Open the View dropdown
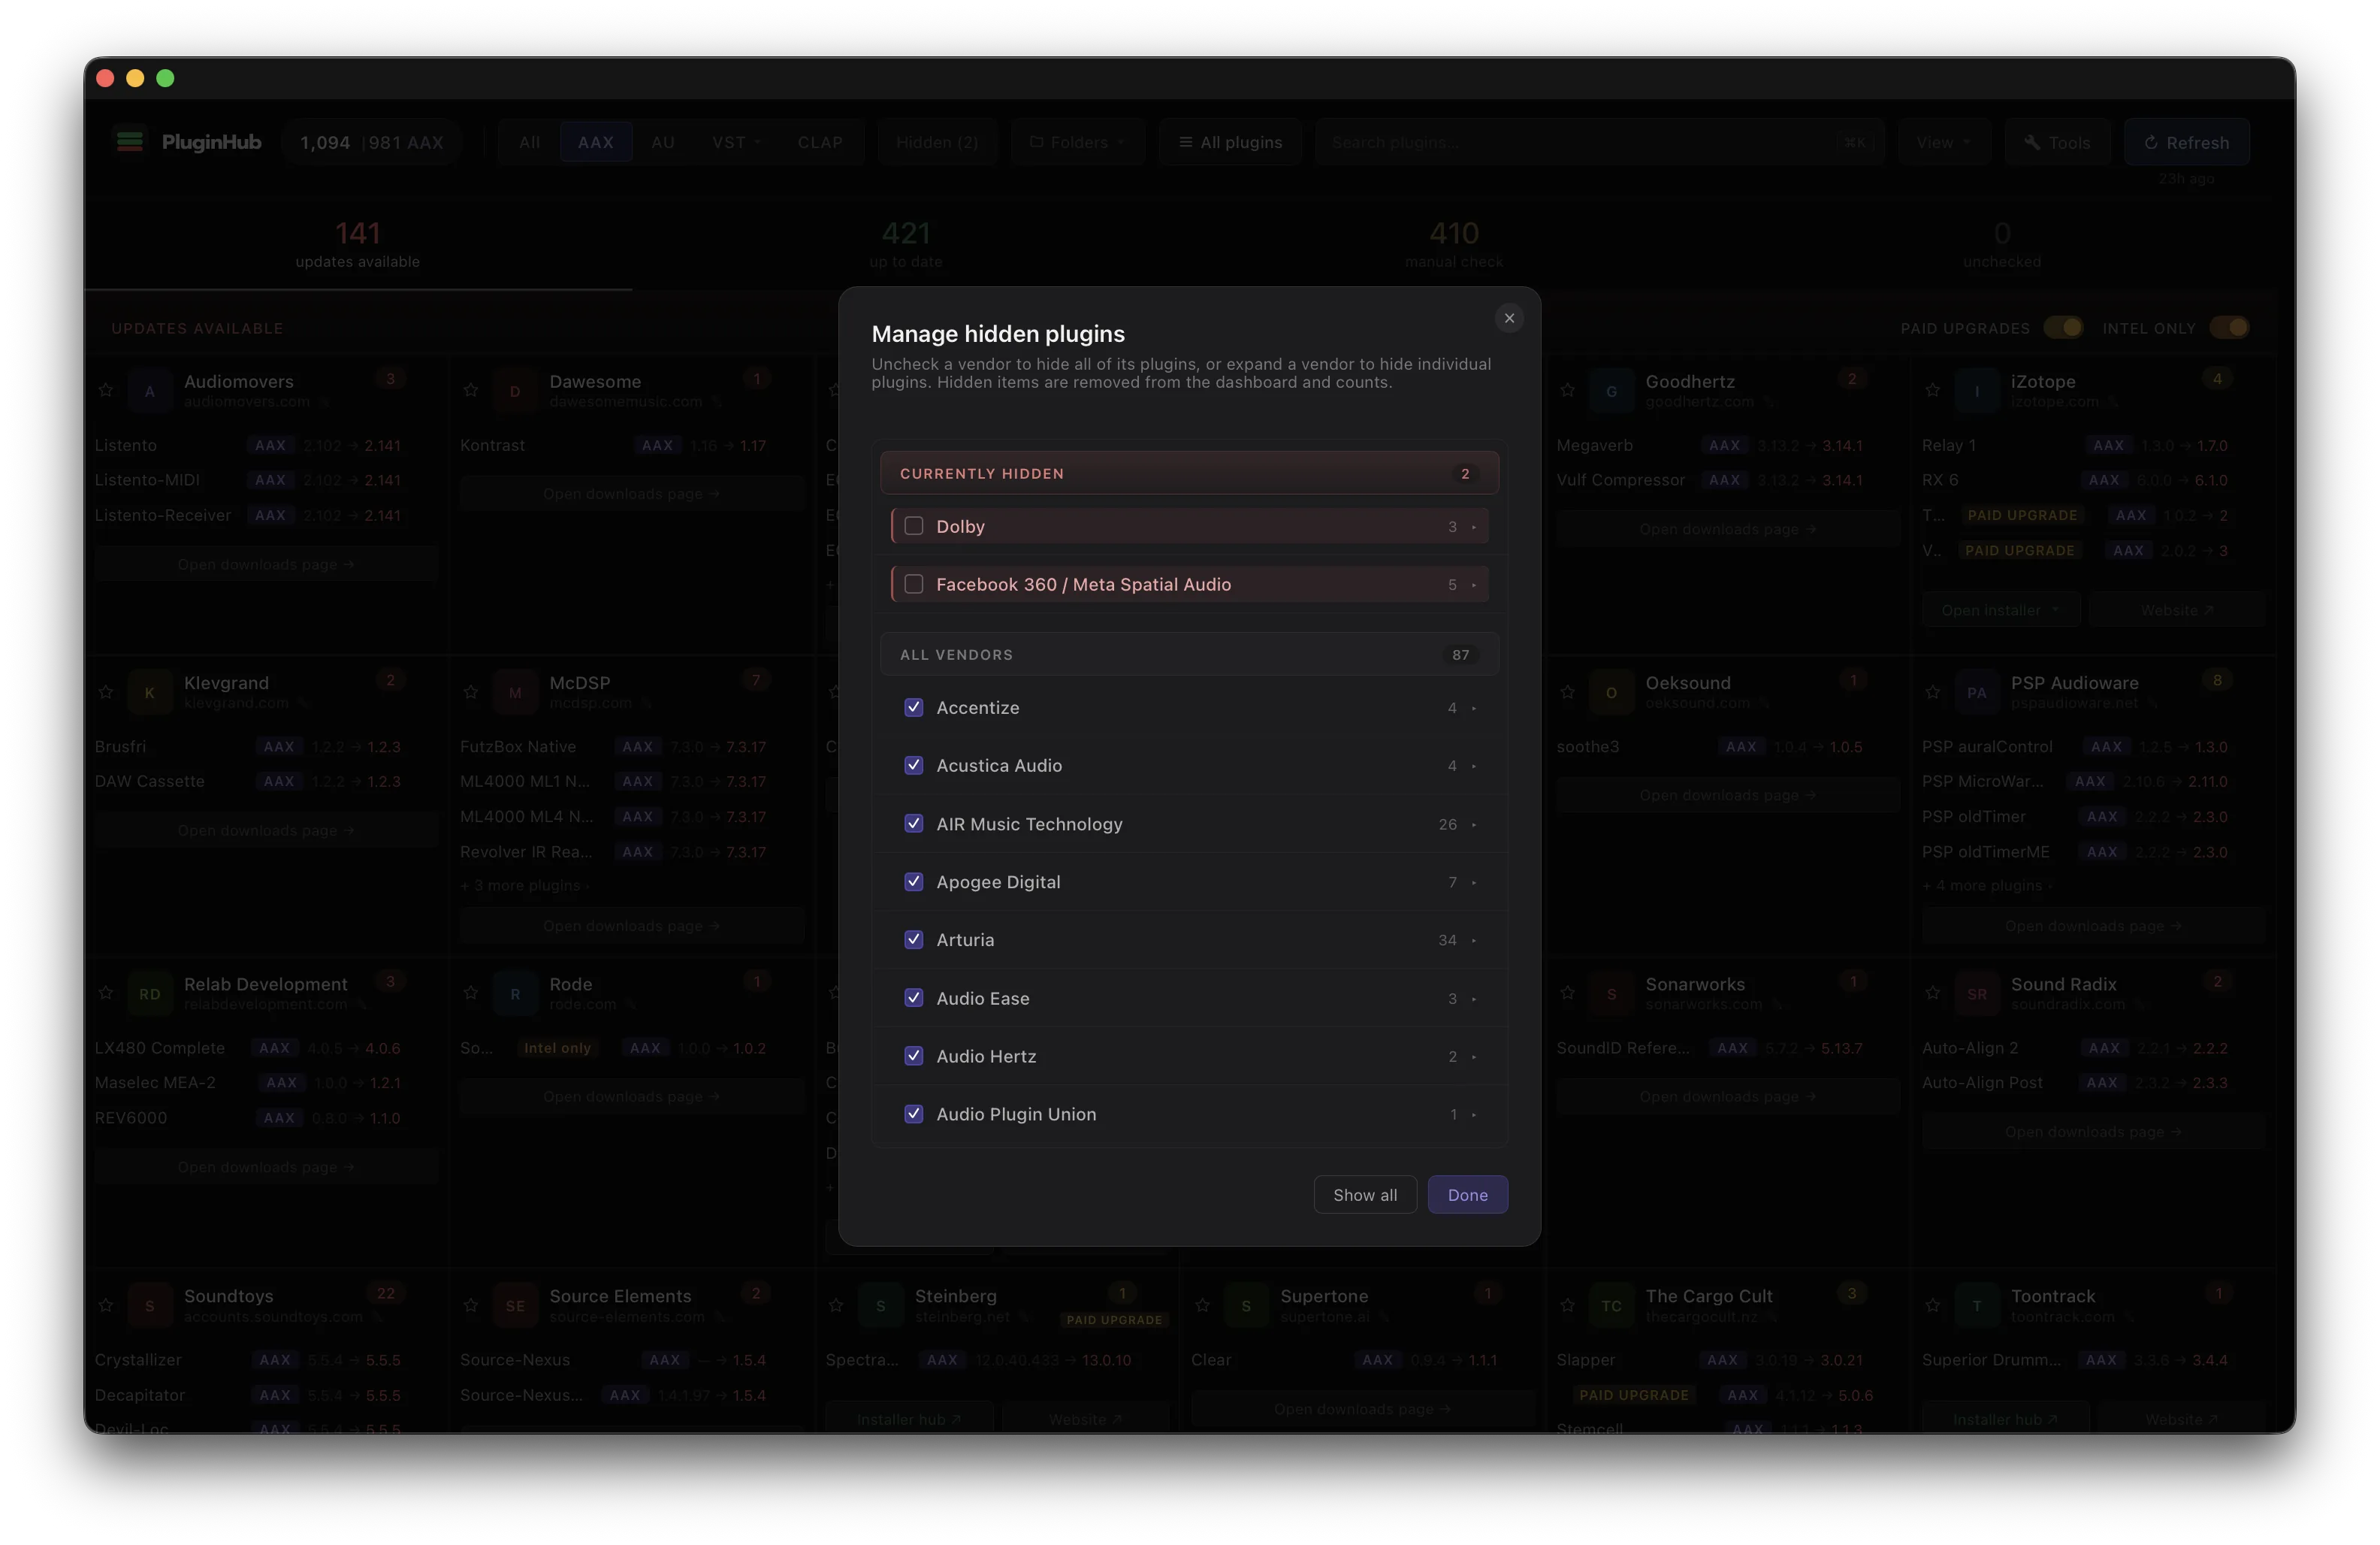2380x1545 pixels. pos(1944,142)
